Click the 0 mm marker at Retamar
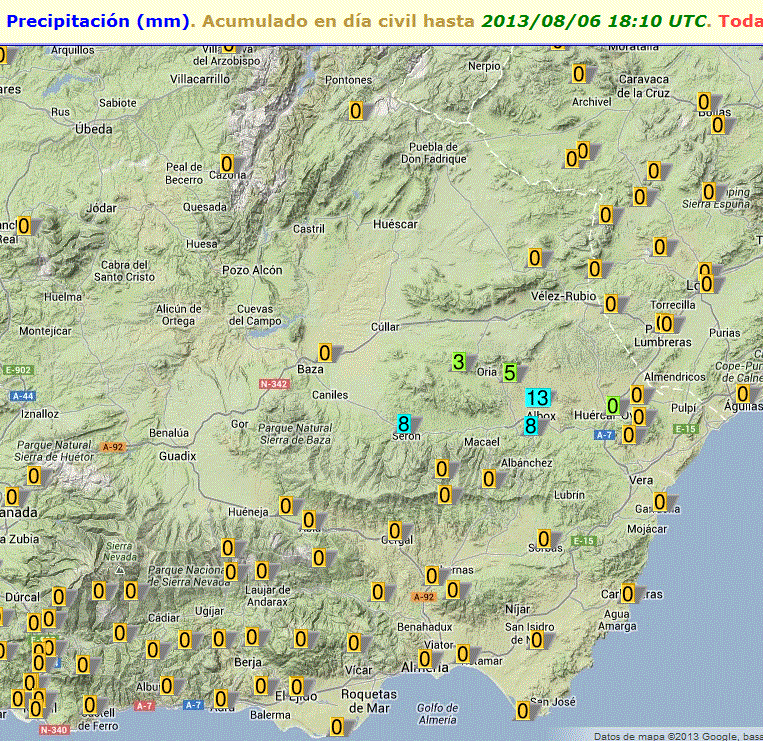The image size is (763, 741). click(463, 653)
